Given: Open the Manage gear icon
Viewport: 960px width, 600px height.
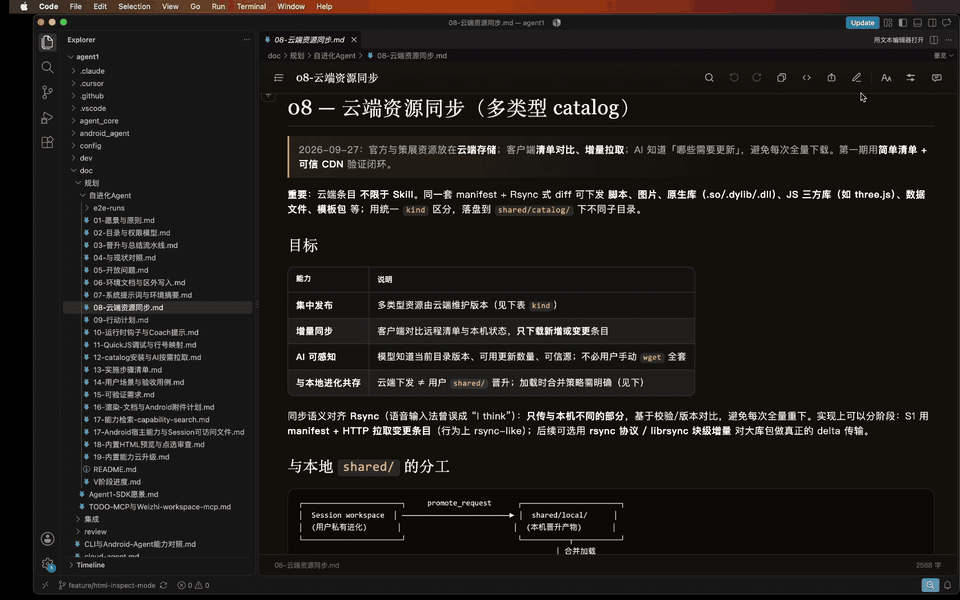Looking at the screenshot, I should point(47,564).
